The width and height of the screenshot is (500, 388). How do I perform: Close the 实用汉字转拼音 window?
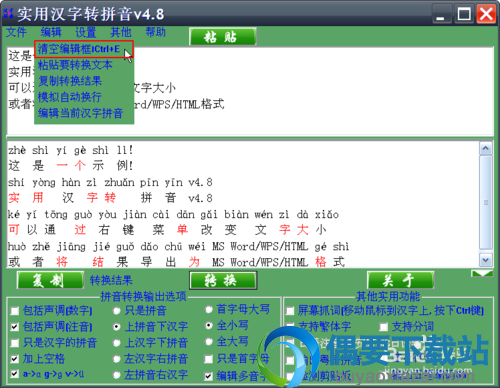486,14
